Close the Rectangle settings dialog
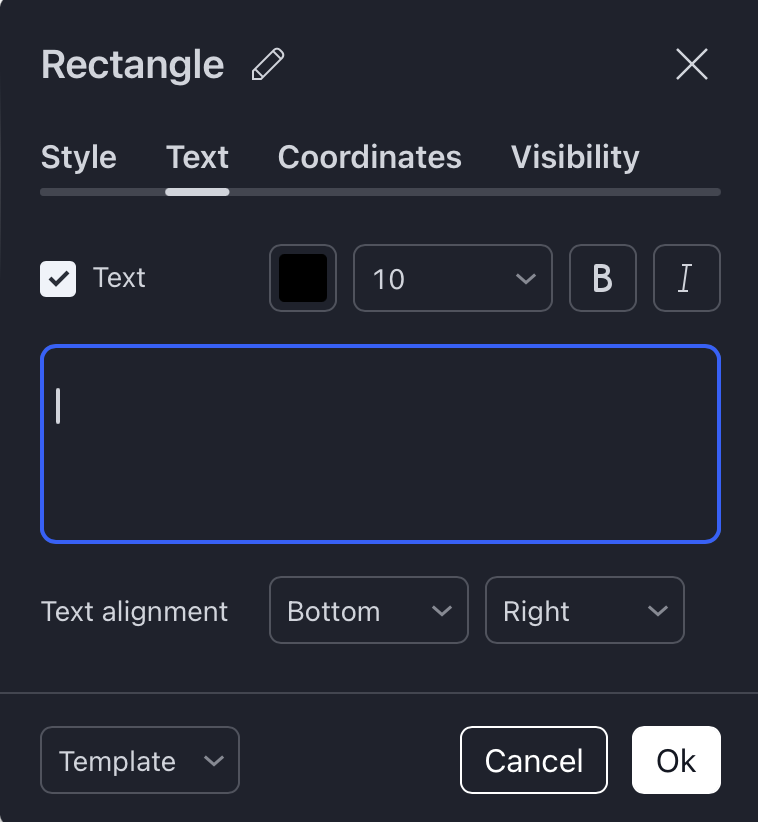 692,65
